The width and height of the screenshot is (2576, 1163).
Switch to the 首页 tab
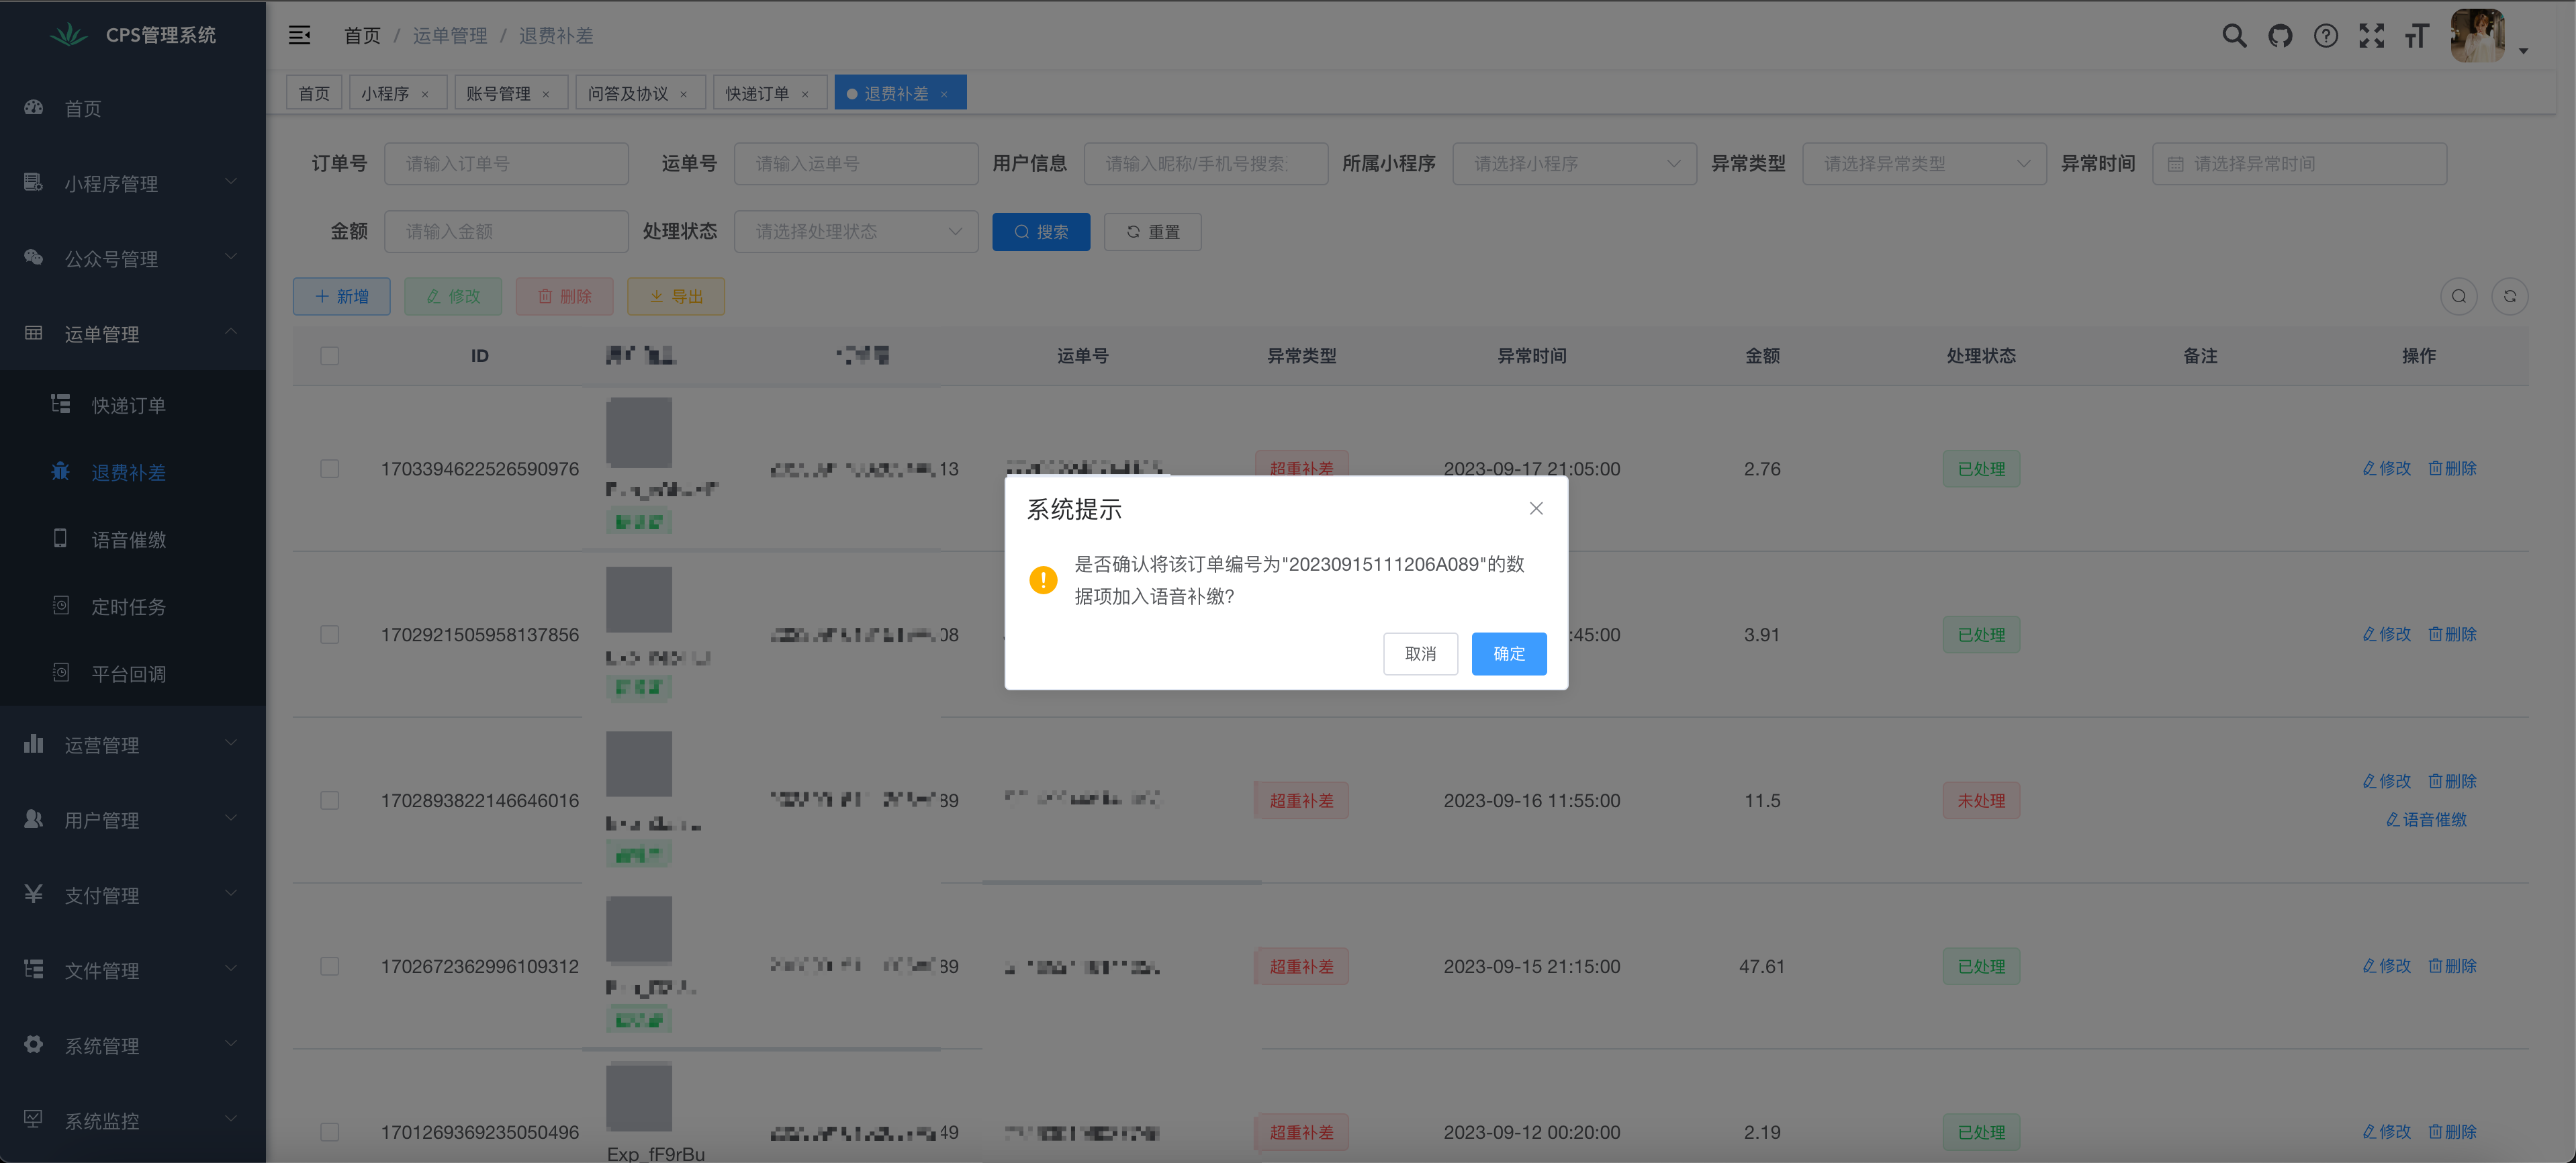(x=314, y=93)
